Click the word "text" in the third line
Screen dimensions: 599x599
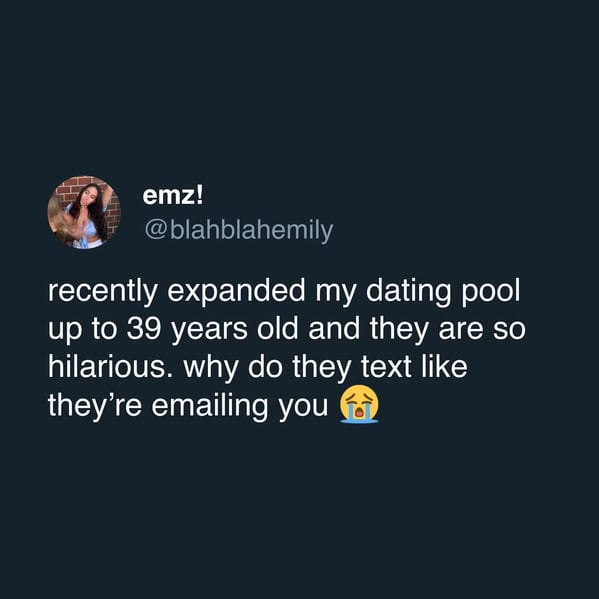pos(387,367)
